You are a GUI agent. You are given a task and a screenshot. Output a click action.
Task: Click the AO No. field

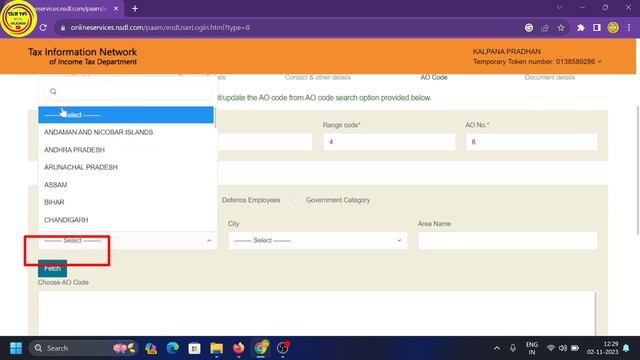tap(531, 142)
